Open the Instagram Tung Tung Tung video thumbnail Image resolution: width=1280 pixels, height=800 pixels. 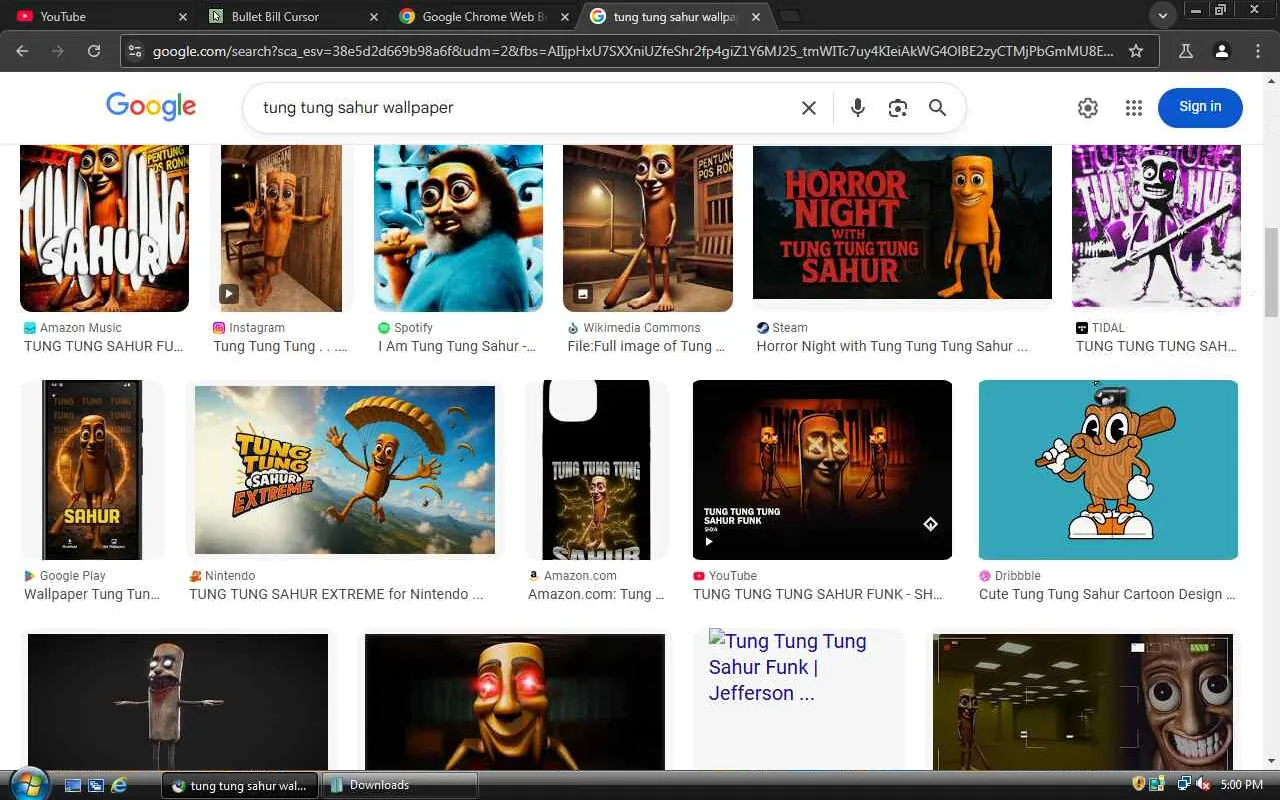click(282, 228)
